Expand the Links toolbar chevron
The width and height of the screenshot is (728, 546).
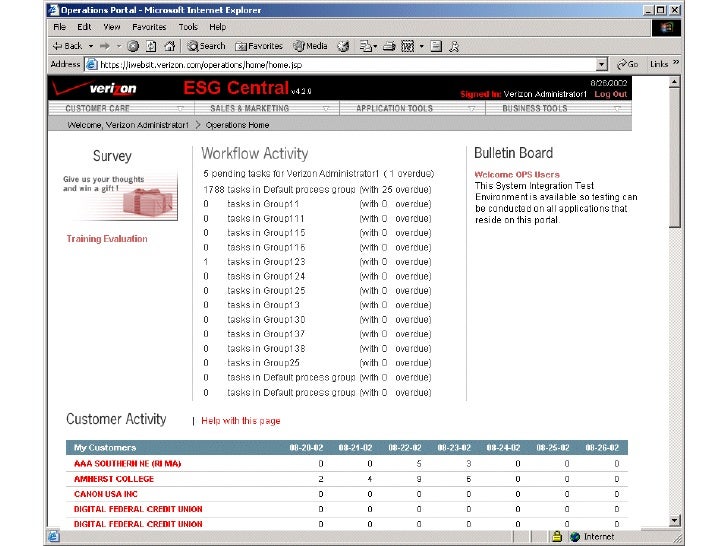[676, 62]
